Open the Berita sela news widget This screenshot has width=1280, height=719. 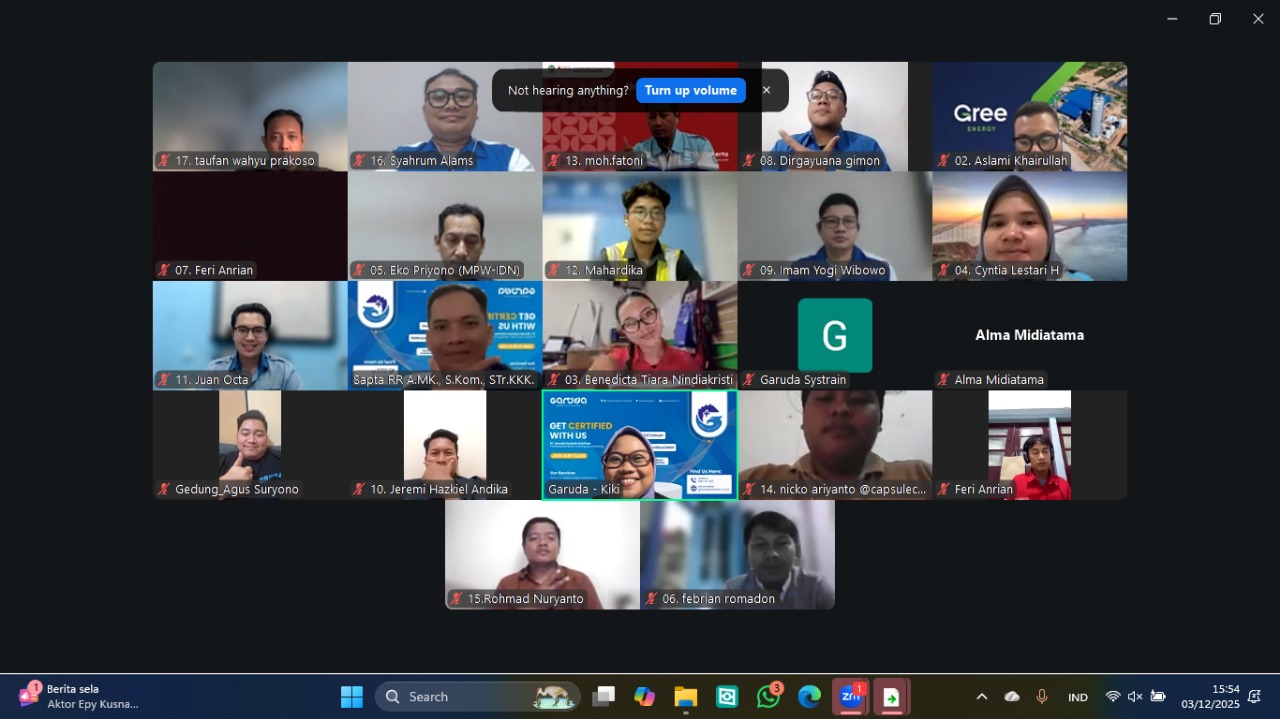click(80, 697)
